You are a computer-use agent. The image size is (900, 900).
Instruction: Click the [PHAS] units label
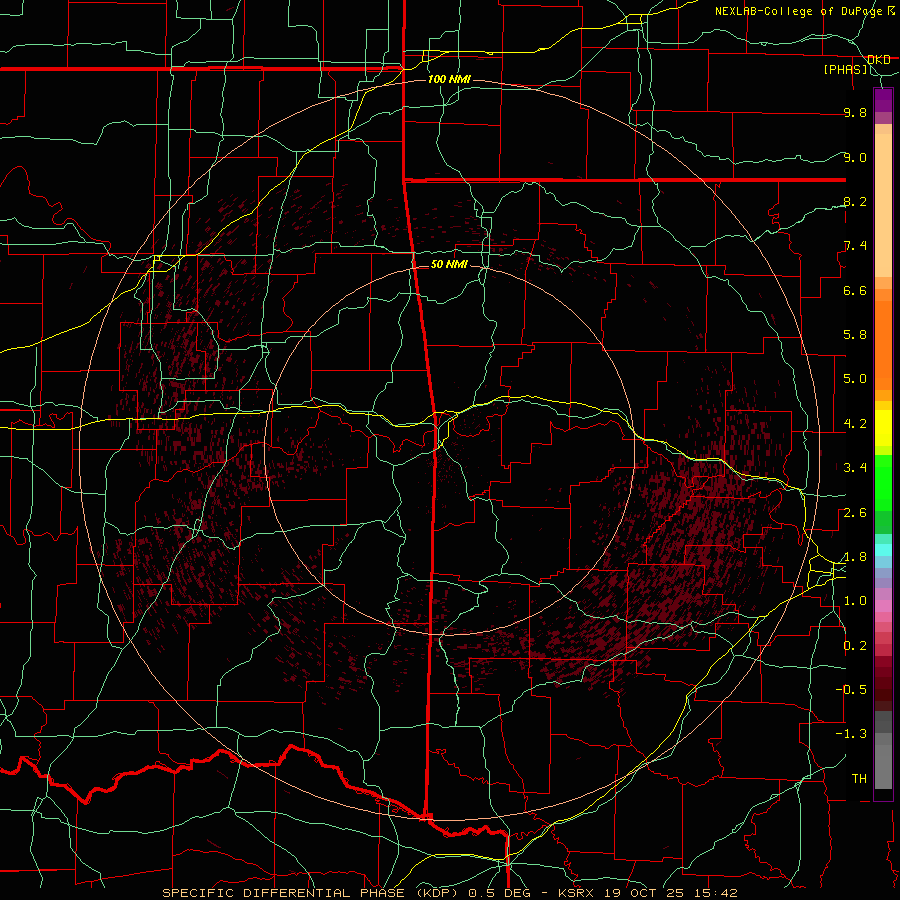click(845, 70)
